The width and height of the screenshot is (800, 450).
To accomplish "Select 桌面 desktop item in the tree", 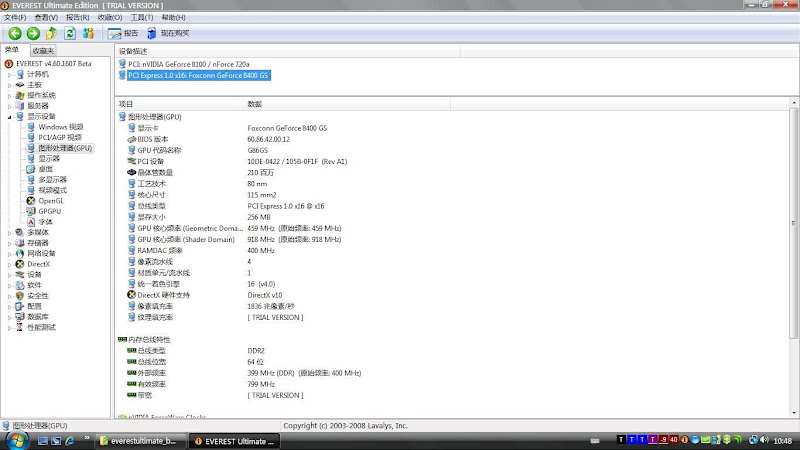I will pos(45,169).
